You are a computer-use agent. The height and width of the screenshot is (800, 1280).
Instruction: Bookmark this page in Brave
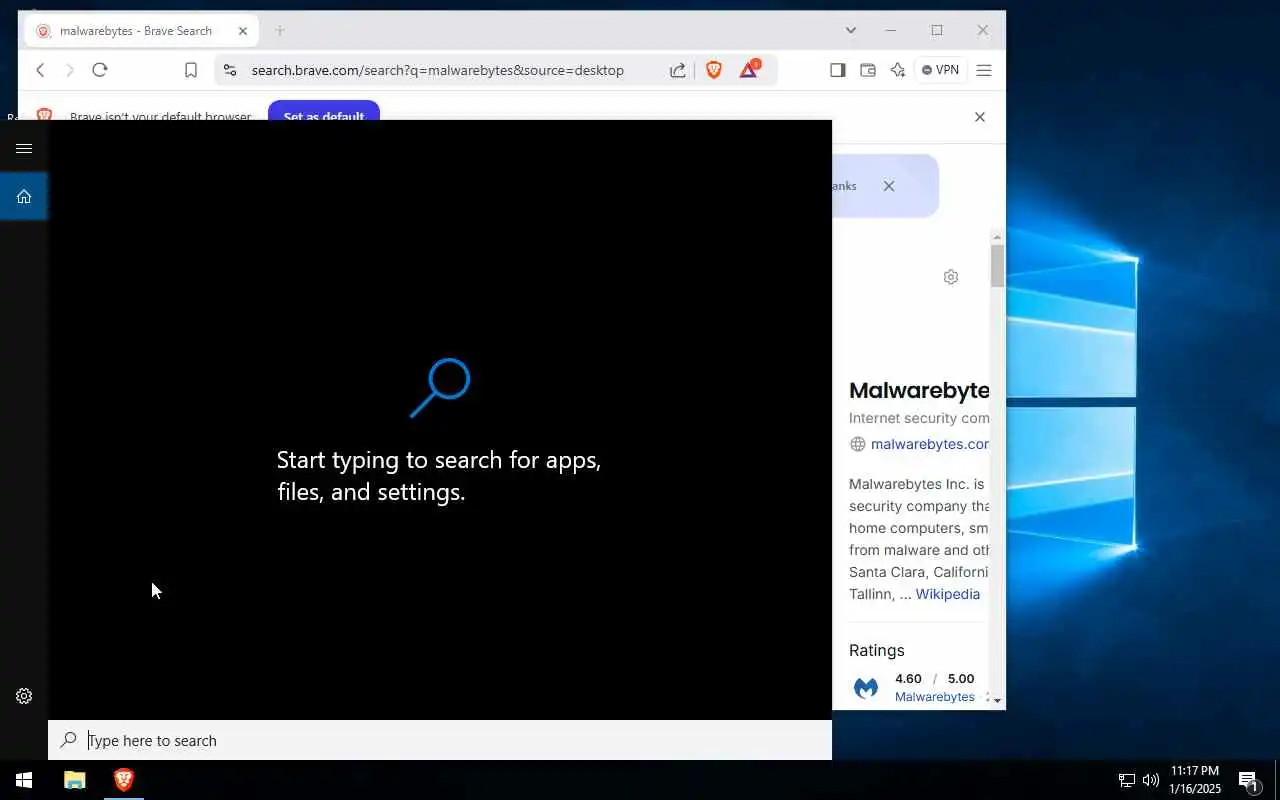pyautogui.click(x=191, y=70)
